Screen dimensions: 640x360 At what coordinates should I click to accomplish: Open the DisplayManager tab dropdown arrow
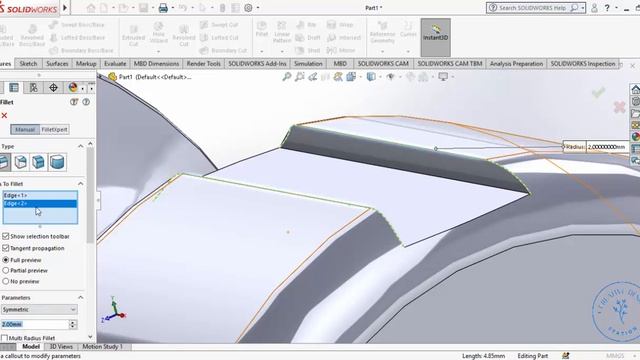click(82, 88)
